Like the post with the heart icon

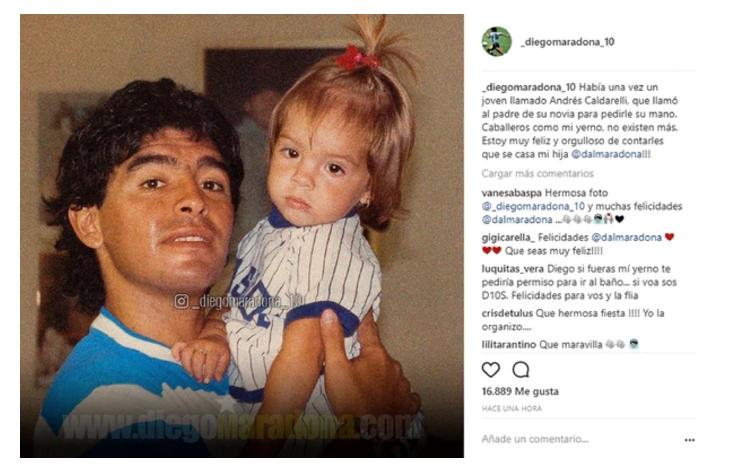[x=491, y=370]
